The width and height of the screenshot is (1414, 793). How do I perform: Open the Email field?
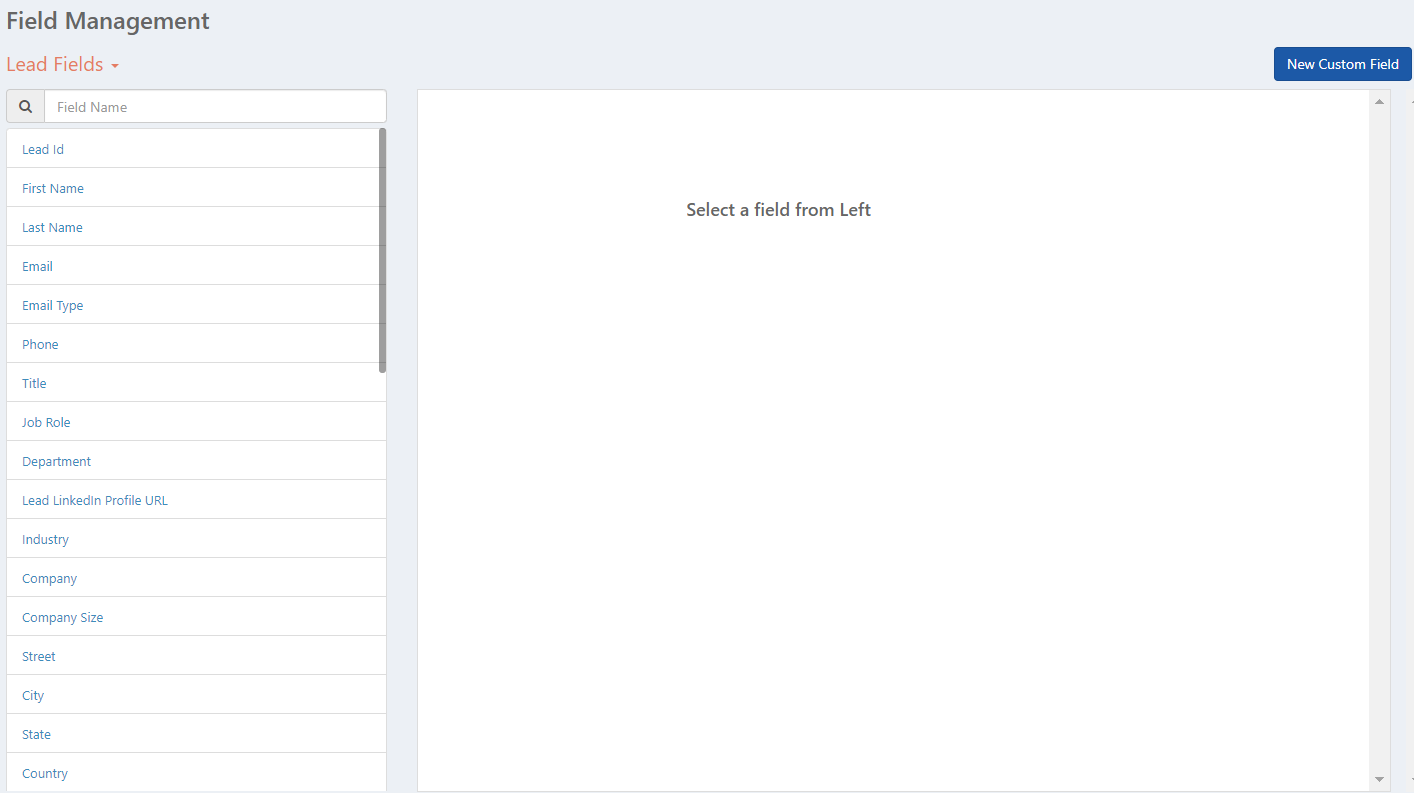pos(196,266)
